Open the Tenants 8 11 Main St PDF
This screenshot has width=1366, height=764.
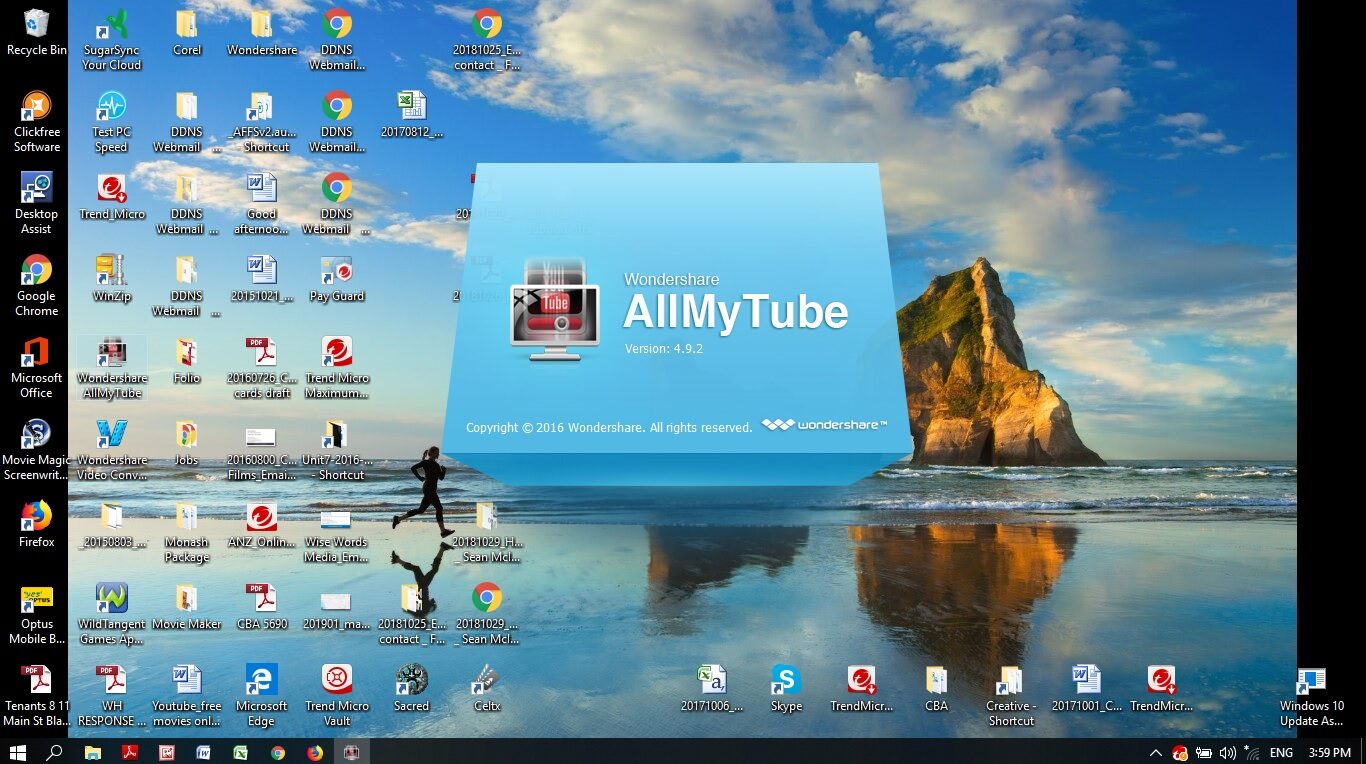(37, 696)
